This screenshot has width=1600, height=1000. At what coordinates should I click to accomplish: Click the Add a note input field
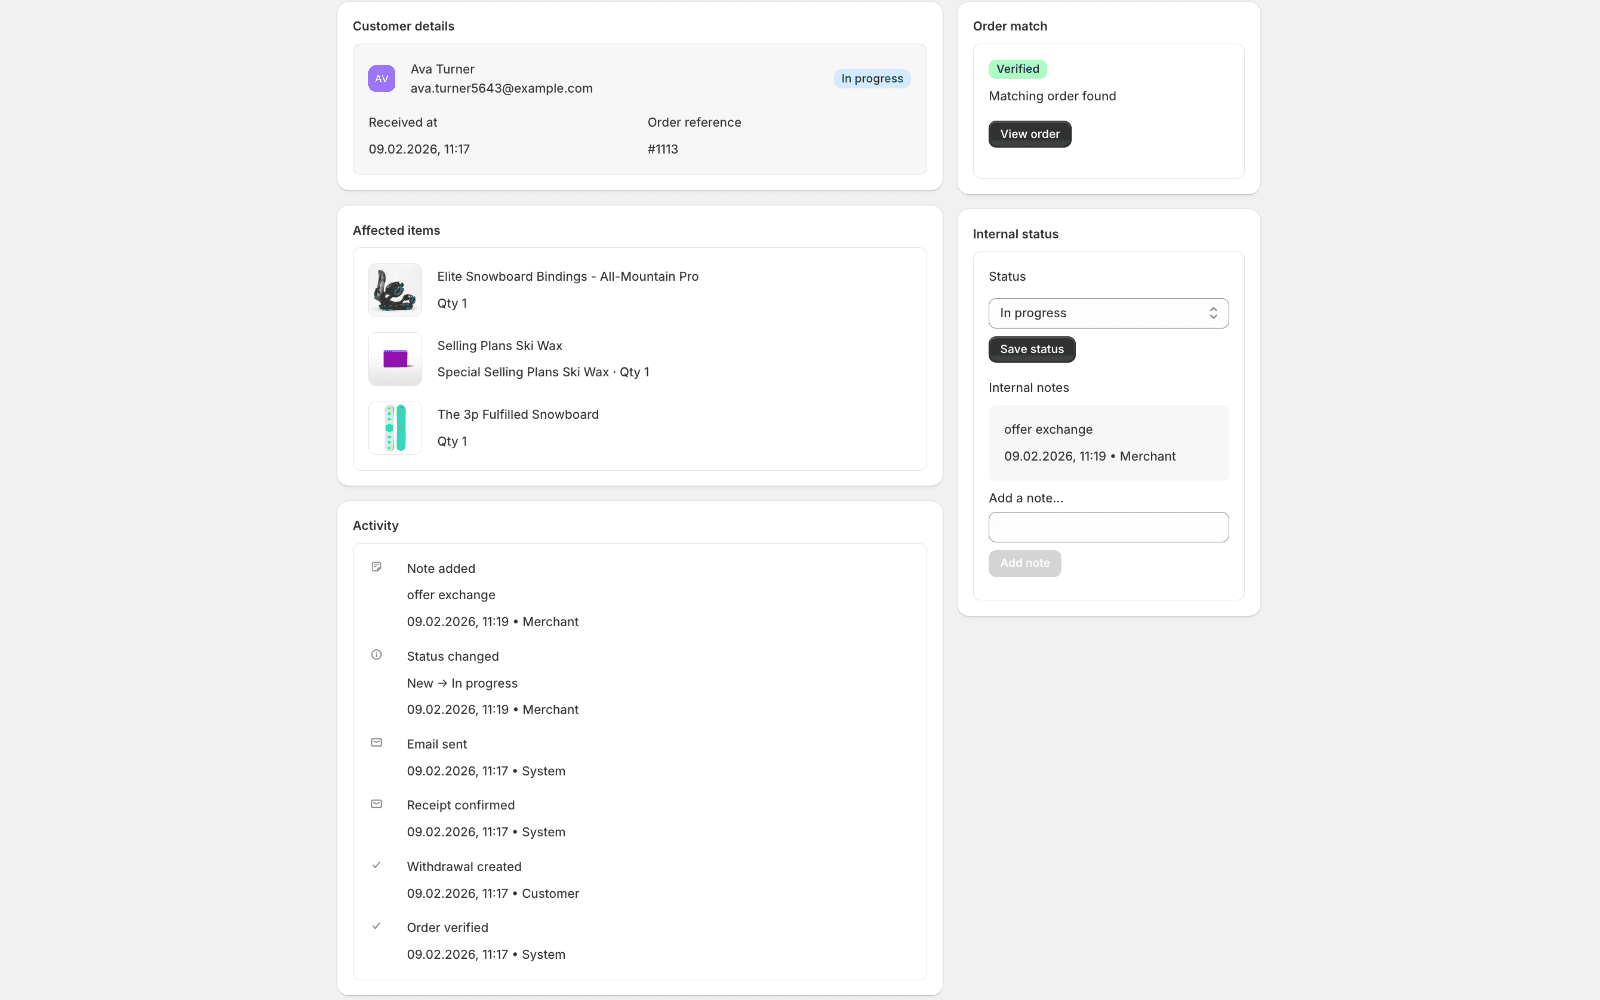(x=1108, y=527)
